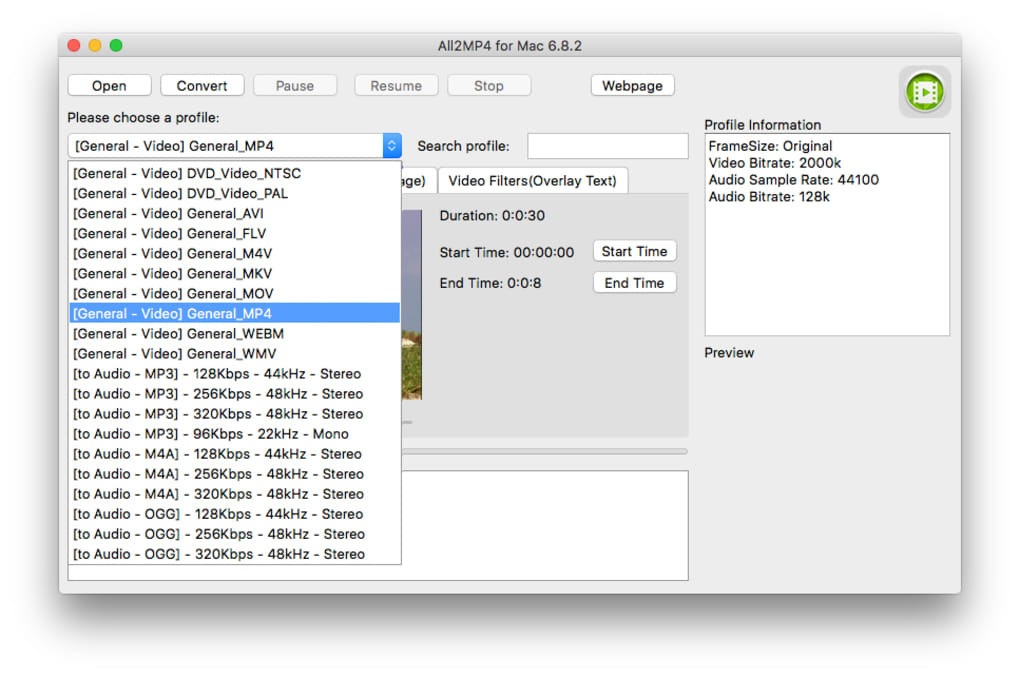This screenshot has width=1020, height=678.
Task: Pick MP3 96Kbps 22kHz Mono profile
Action: (234, 434)
